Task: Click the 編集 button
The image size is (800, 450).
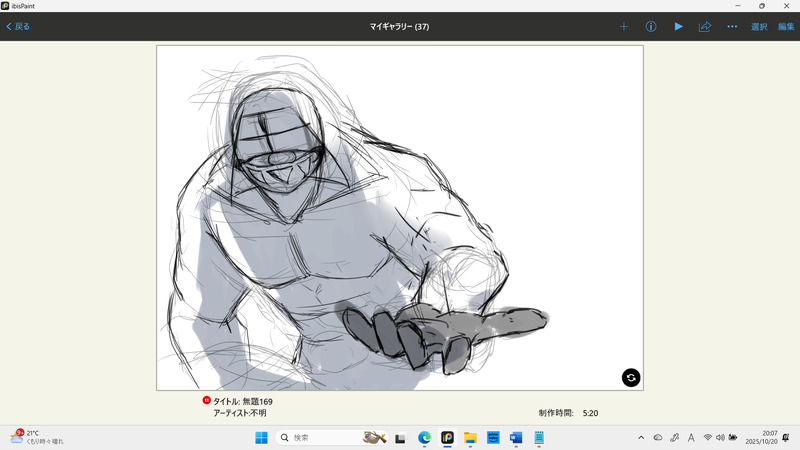Action: 786,27
